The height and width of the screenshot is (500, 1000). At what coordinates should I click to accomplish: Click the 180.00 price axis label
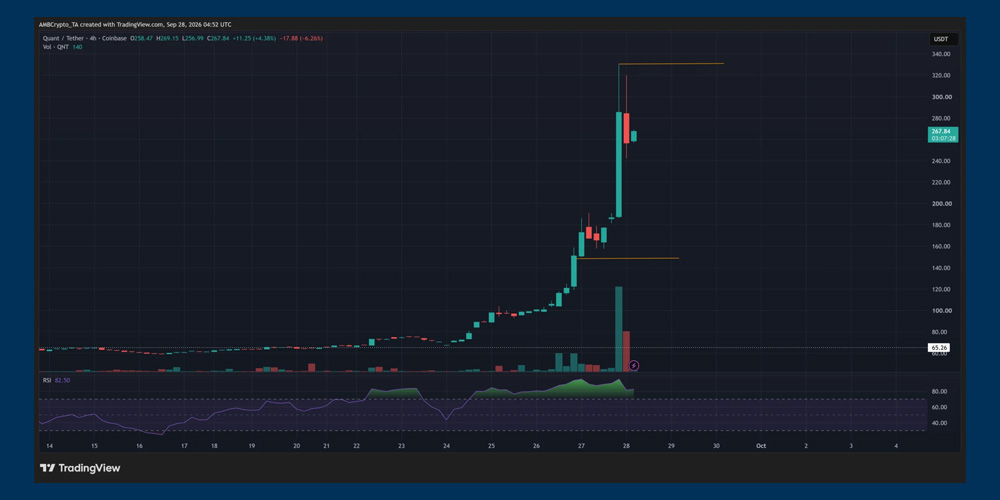coord(941,225)
